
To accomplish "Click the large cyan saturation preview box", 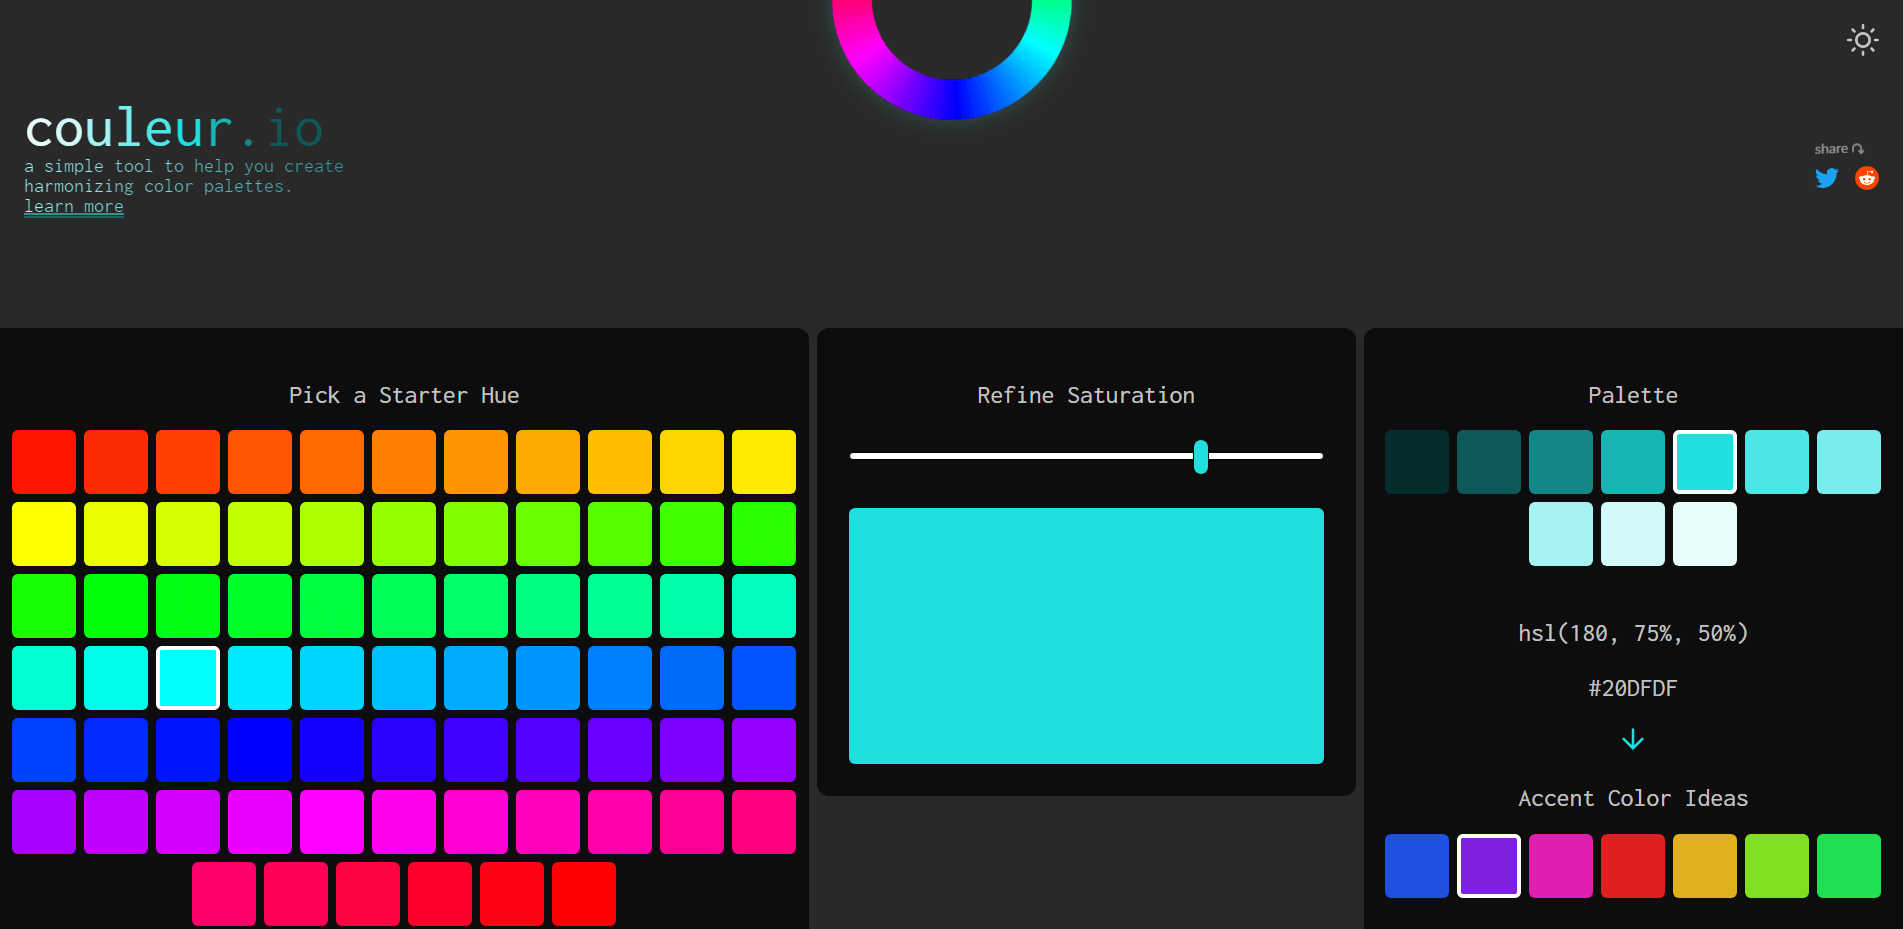I will 1086,636.
